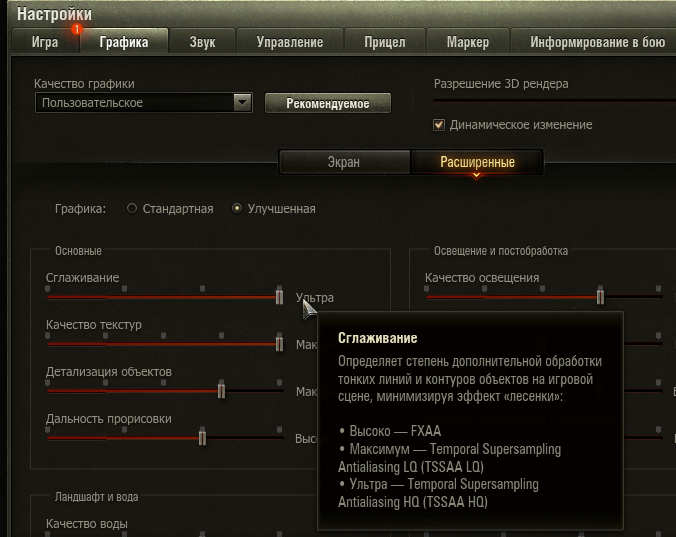
Task: Click the Сглаживание slider handle
Action: [279, 297]
